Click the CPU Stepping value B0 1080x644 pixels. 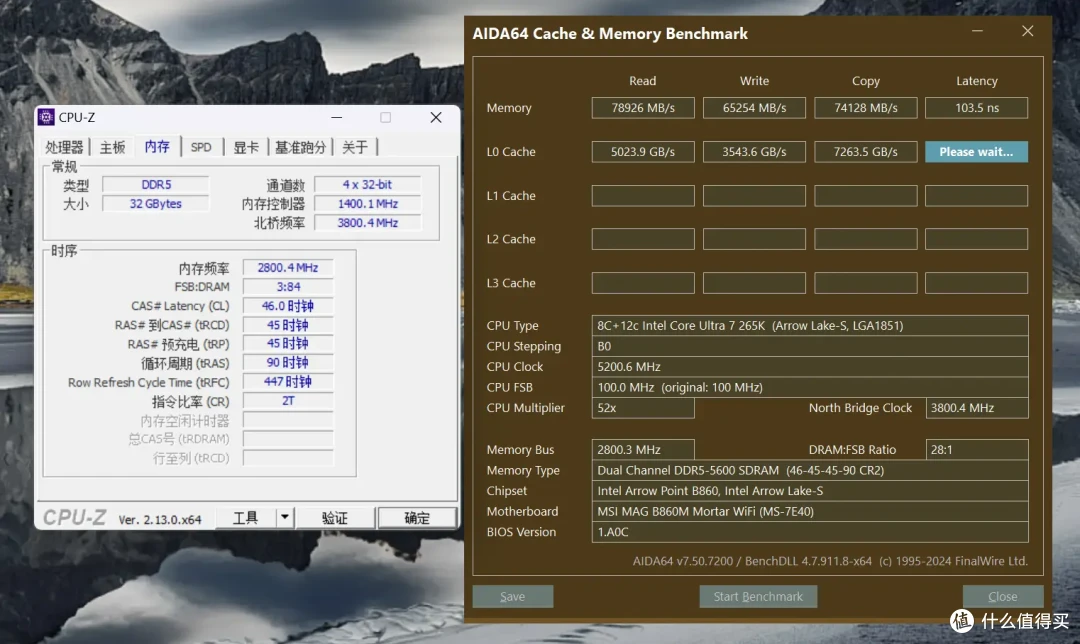click(810, 346)
